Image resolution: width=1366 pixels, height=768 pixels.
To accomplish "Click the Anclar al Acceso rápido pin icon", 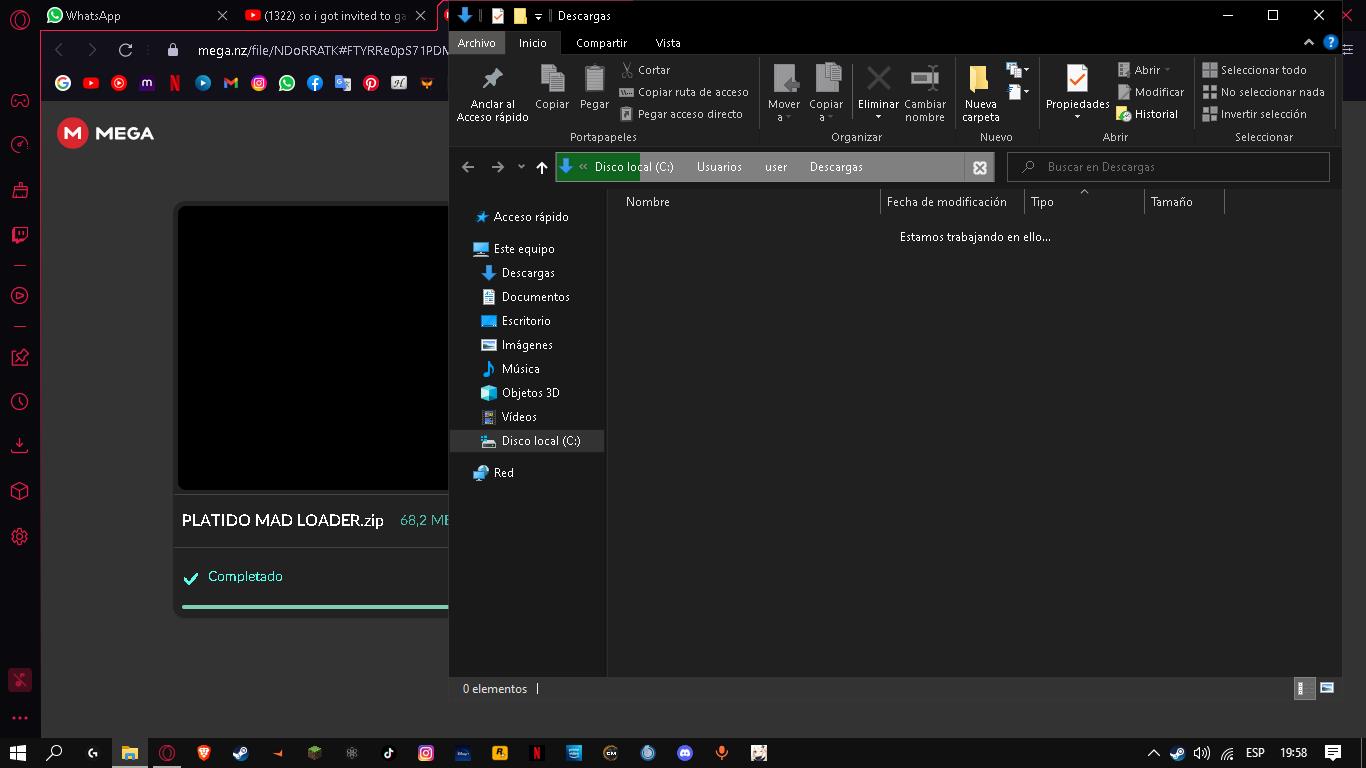I will pos(492,79).
